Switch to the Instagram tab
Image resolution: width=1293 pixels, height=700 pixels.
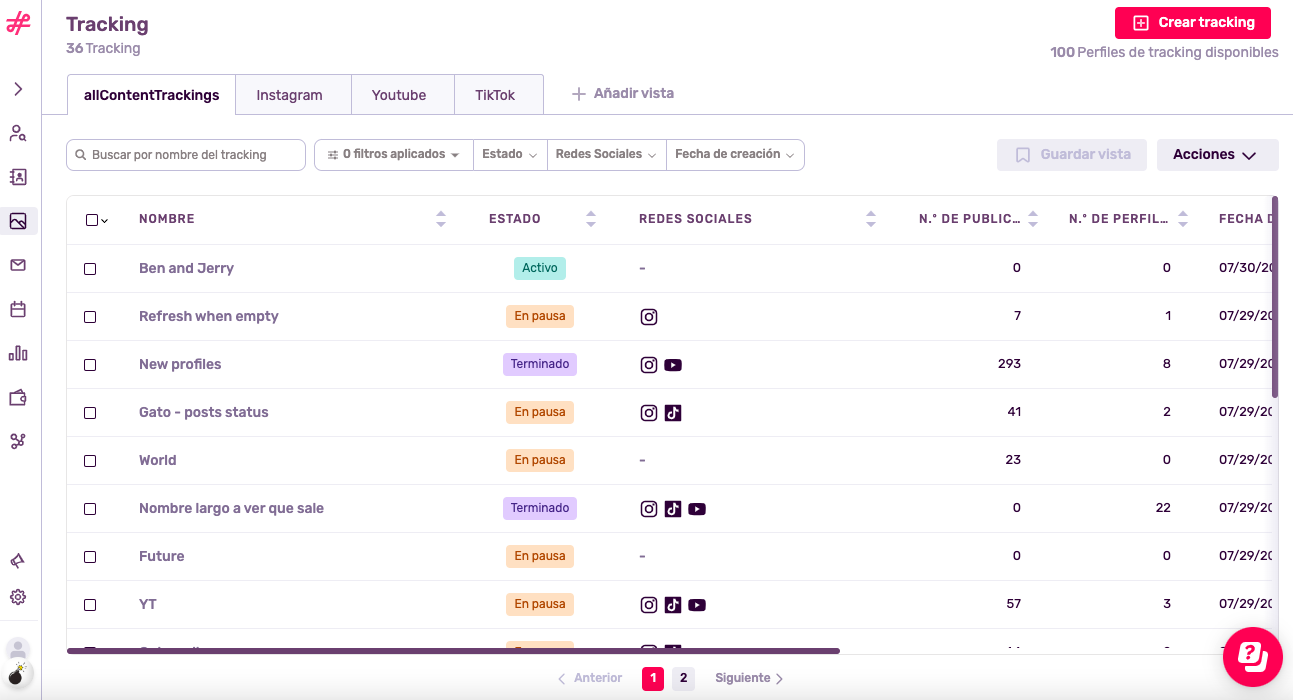click(289, 95)
